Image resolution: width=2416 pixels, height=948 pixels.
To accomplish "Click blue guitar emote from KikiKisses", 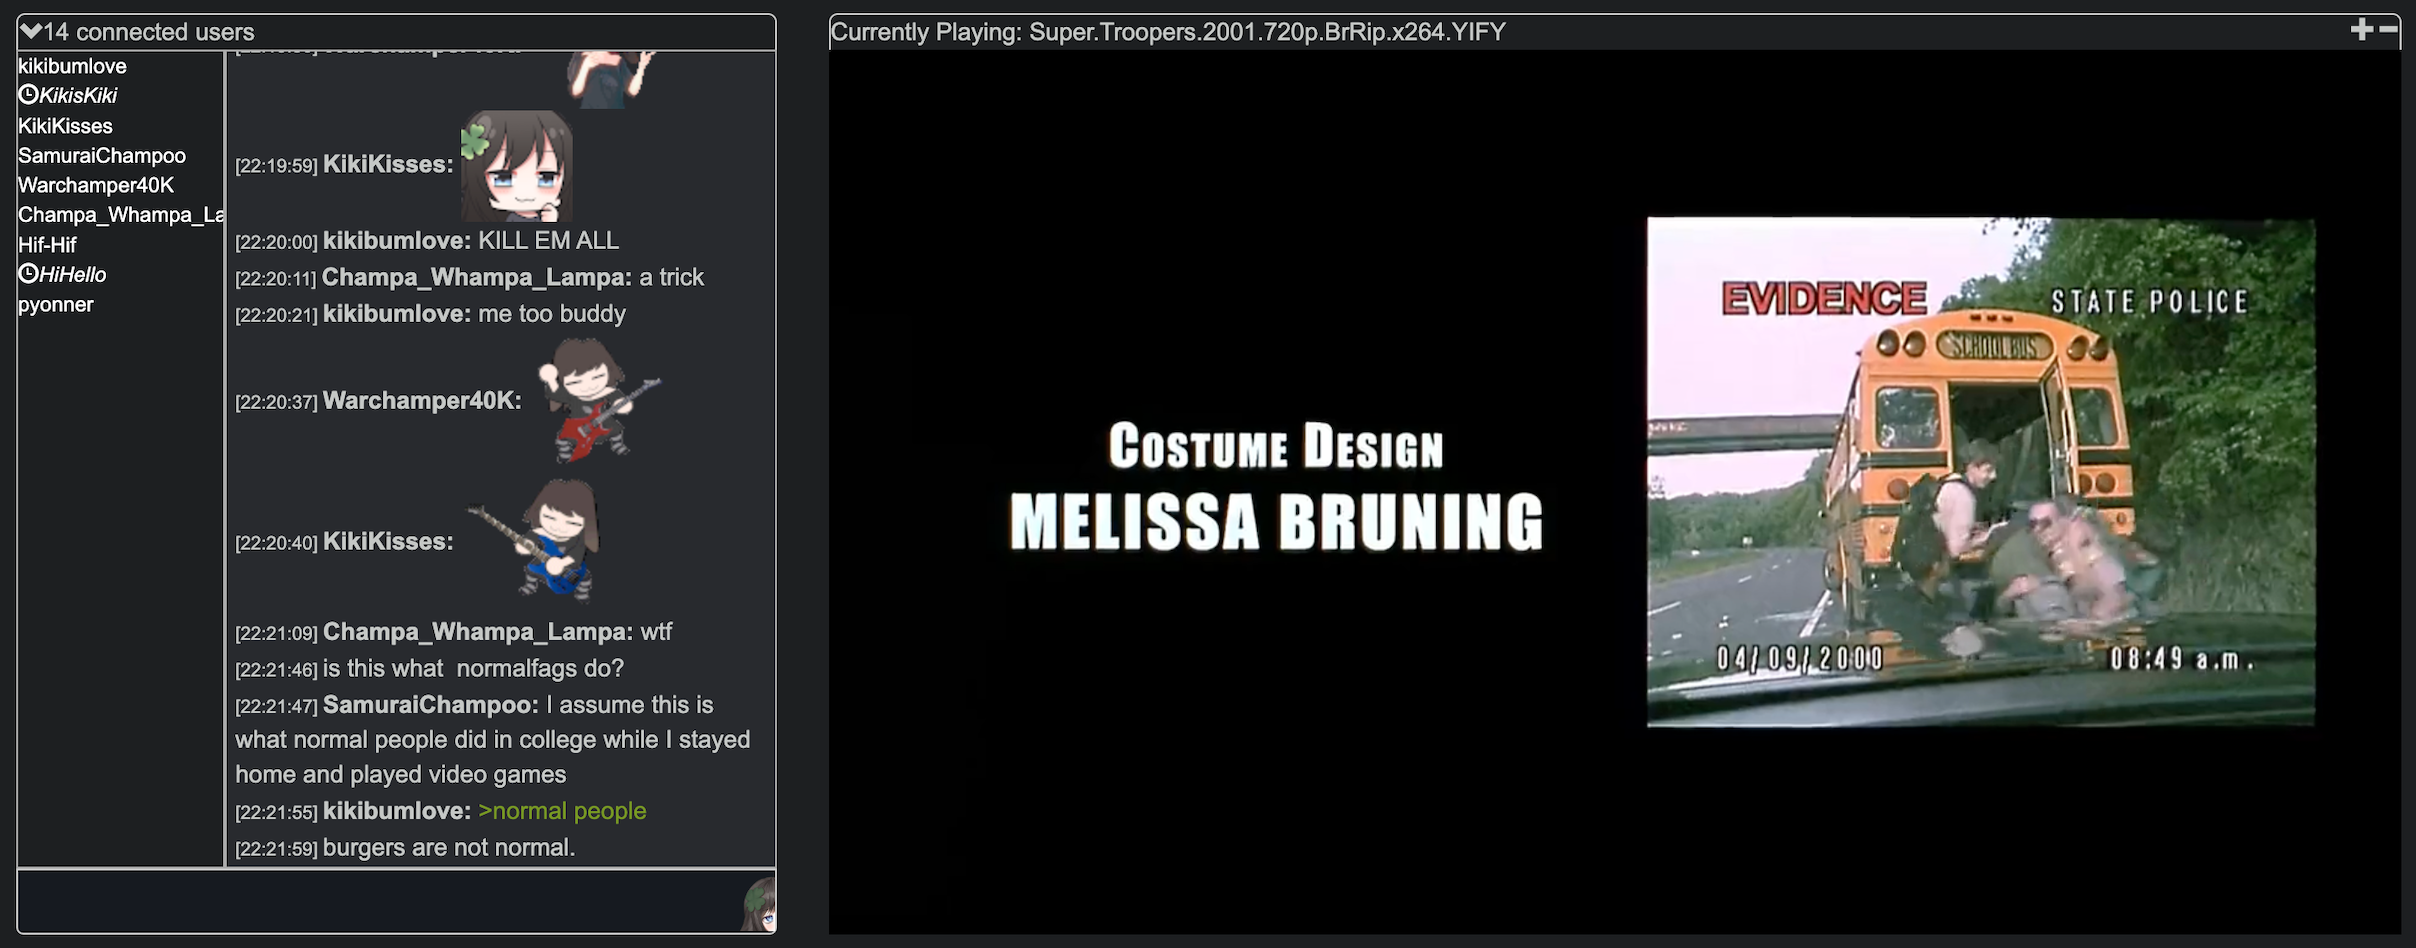I will pyautogui.click(x=535, y=541).
